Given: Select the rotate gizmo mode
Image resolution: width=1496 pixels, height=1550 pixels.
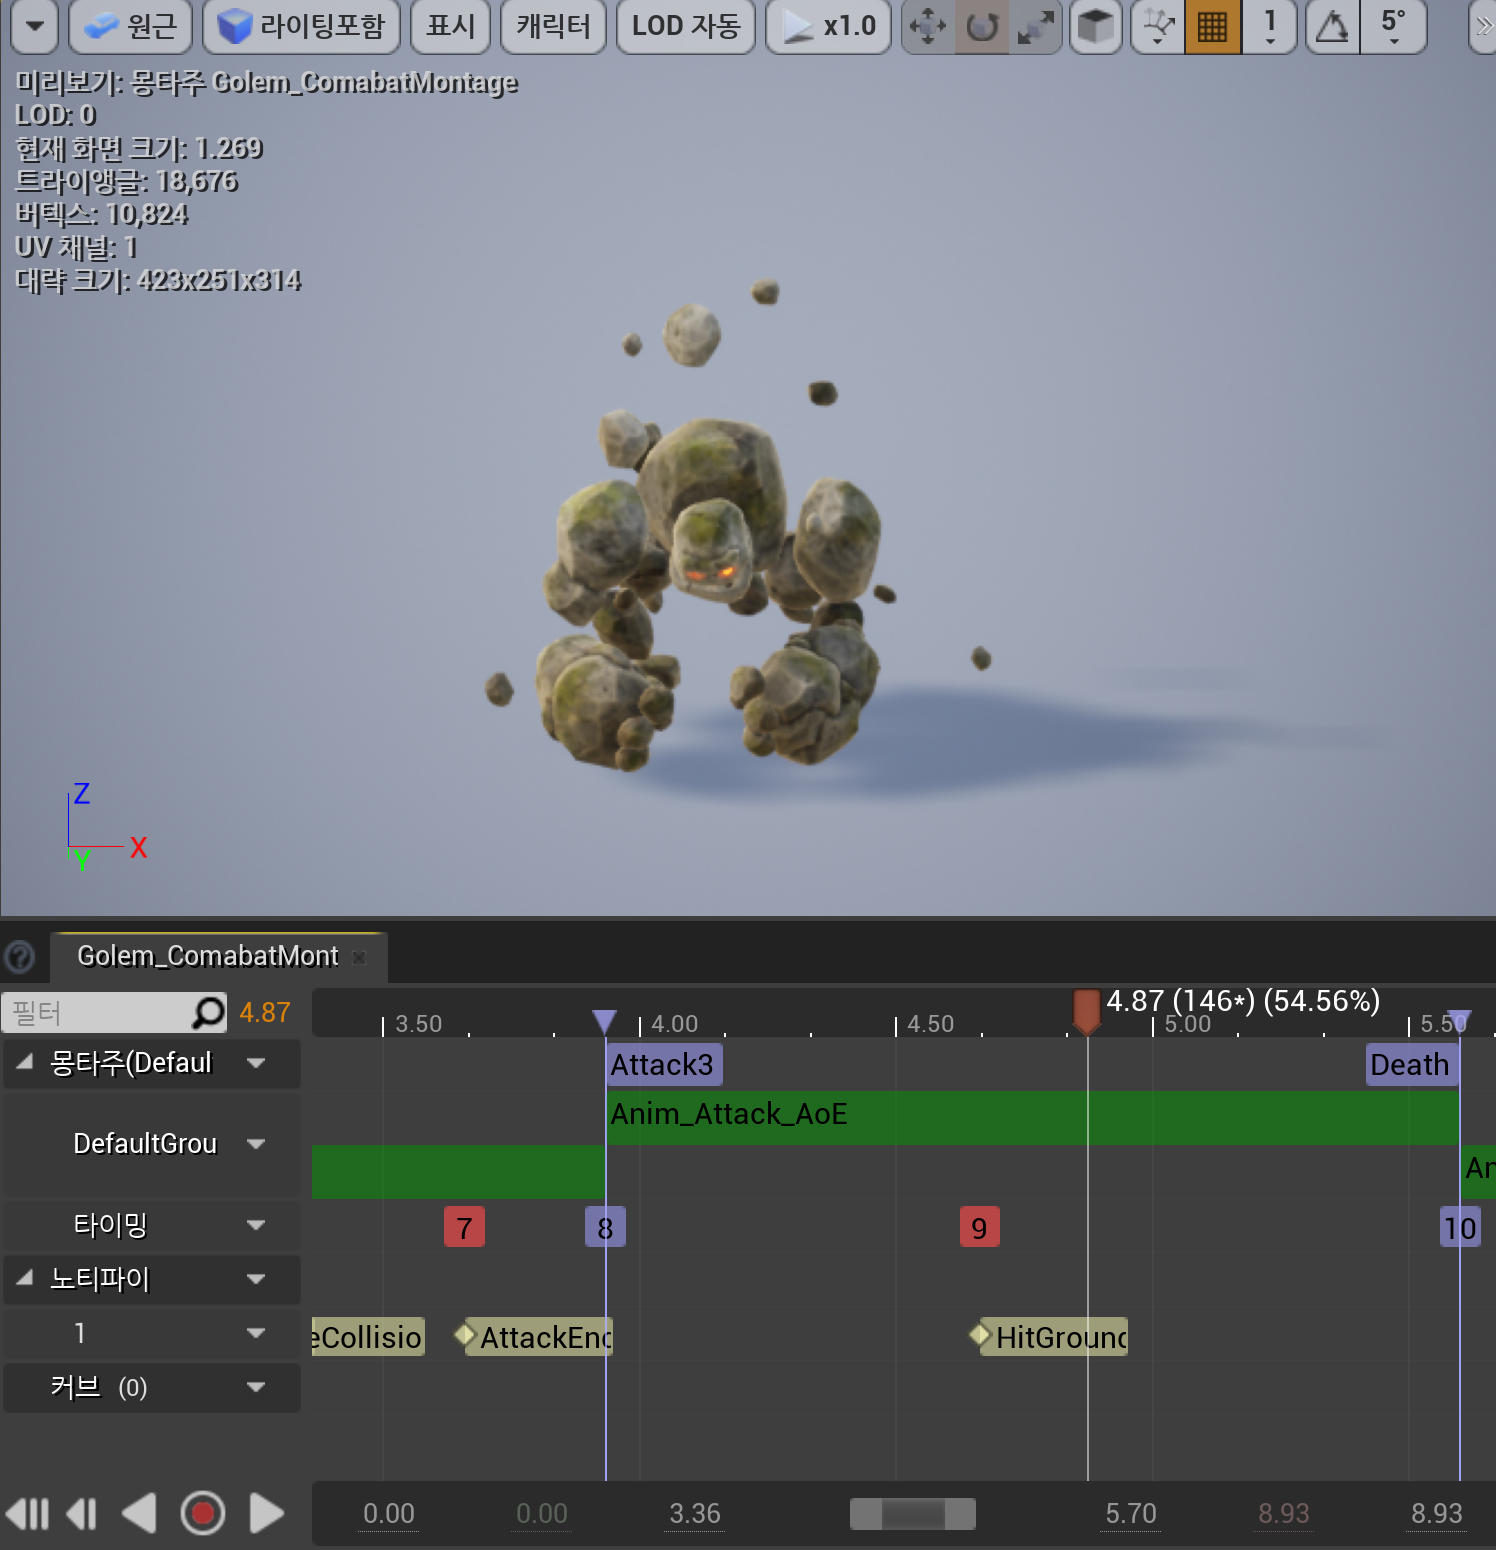Looking at the screenshot, I should click(x=981, y=27).
